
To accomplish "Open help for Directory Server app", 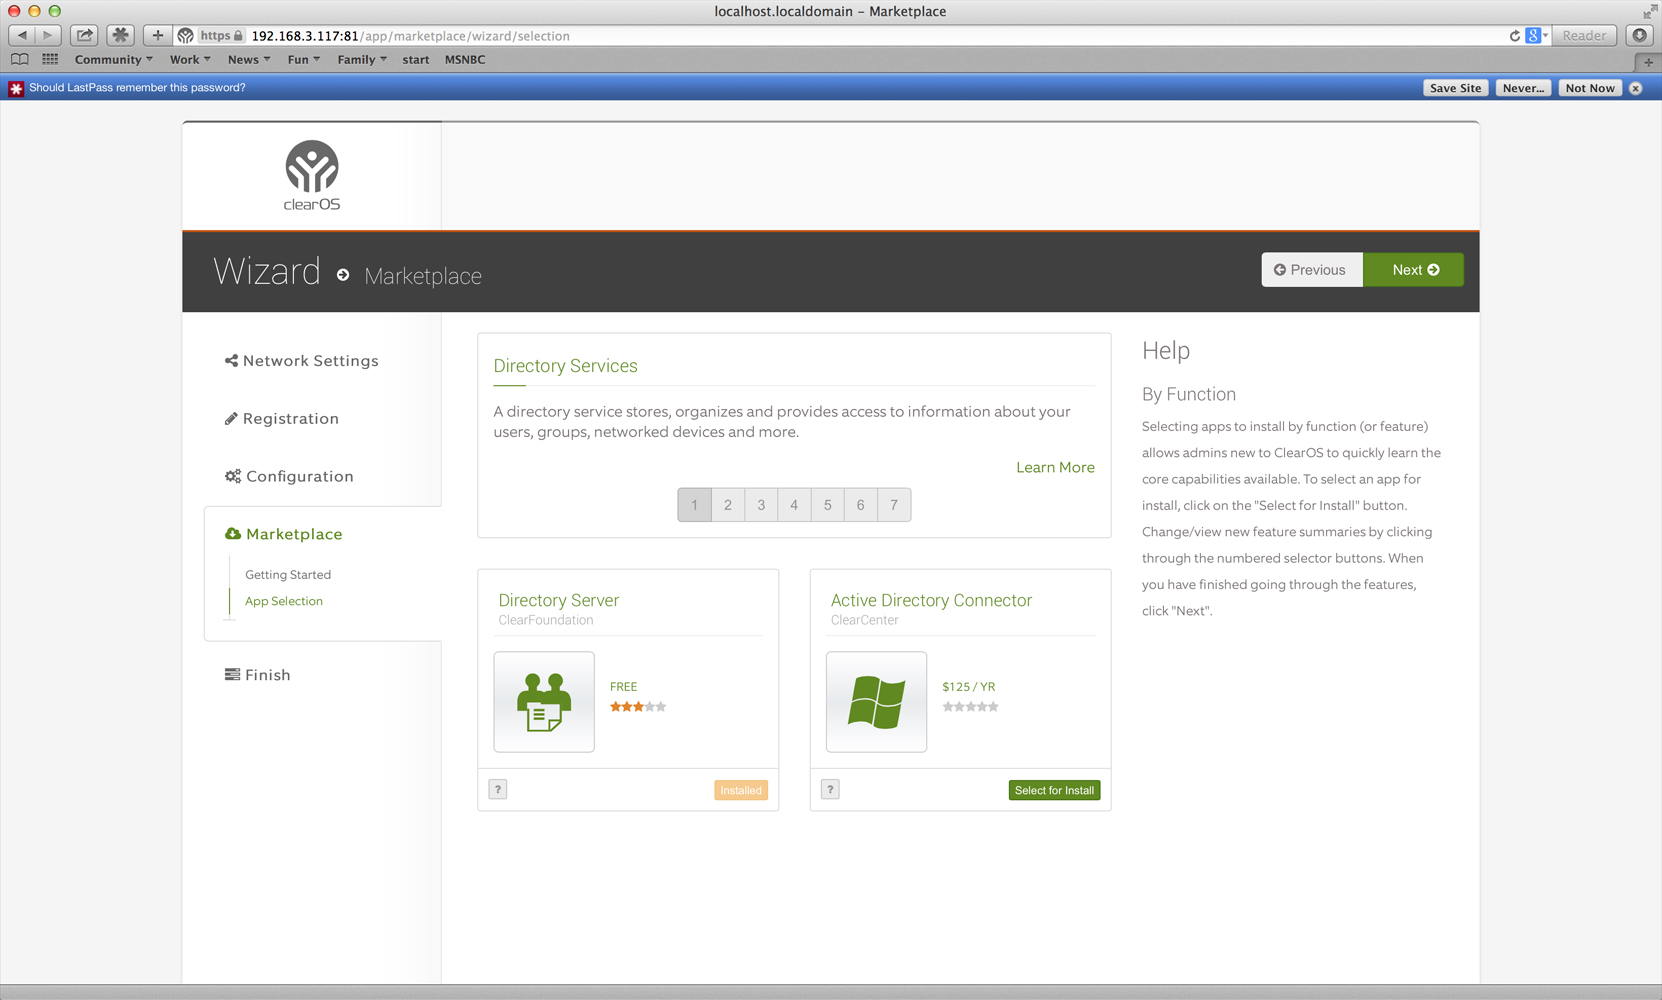I will (498, 789).
